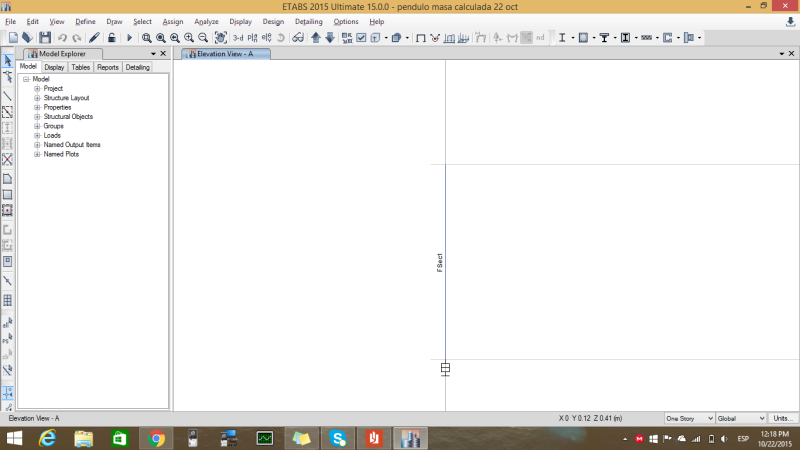
Task: Select the Reshape Object tool
Action: click(x=8, y=77)
